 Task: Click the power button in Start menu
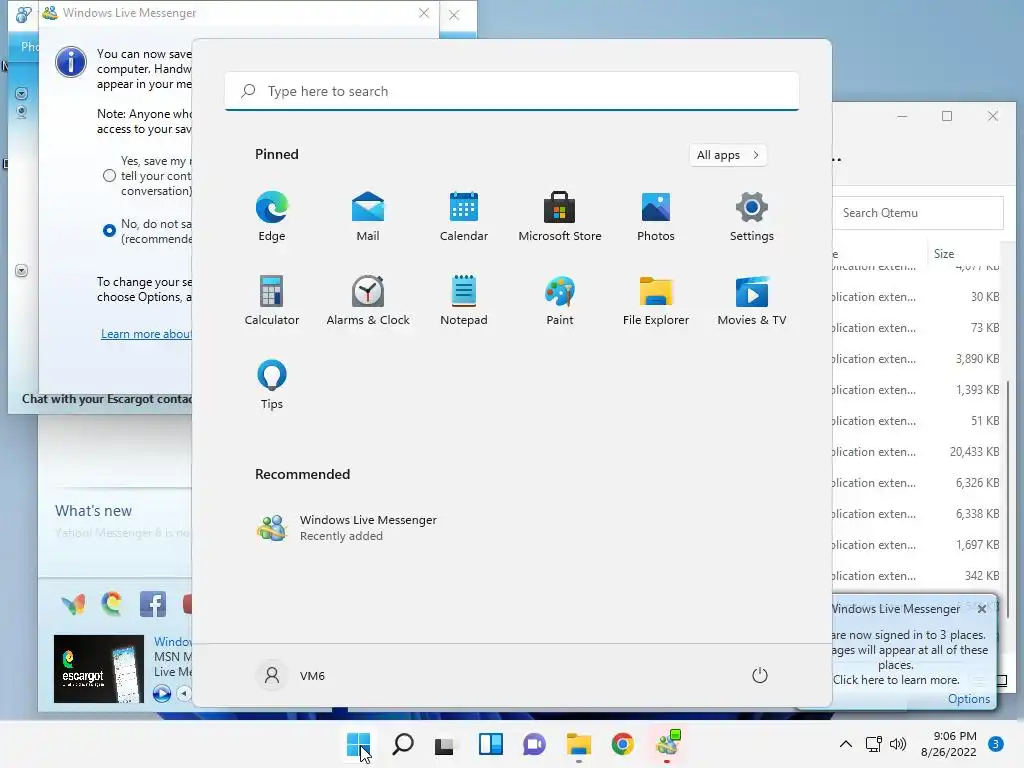760,675
